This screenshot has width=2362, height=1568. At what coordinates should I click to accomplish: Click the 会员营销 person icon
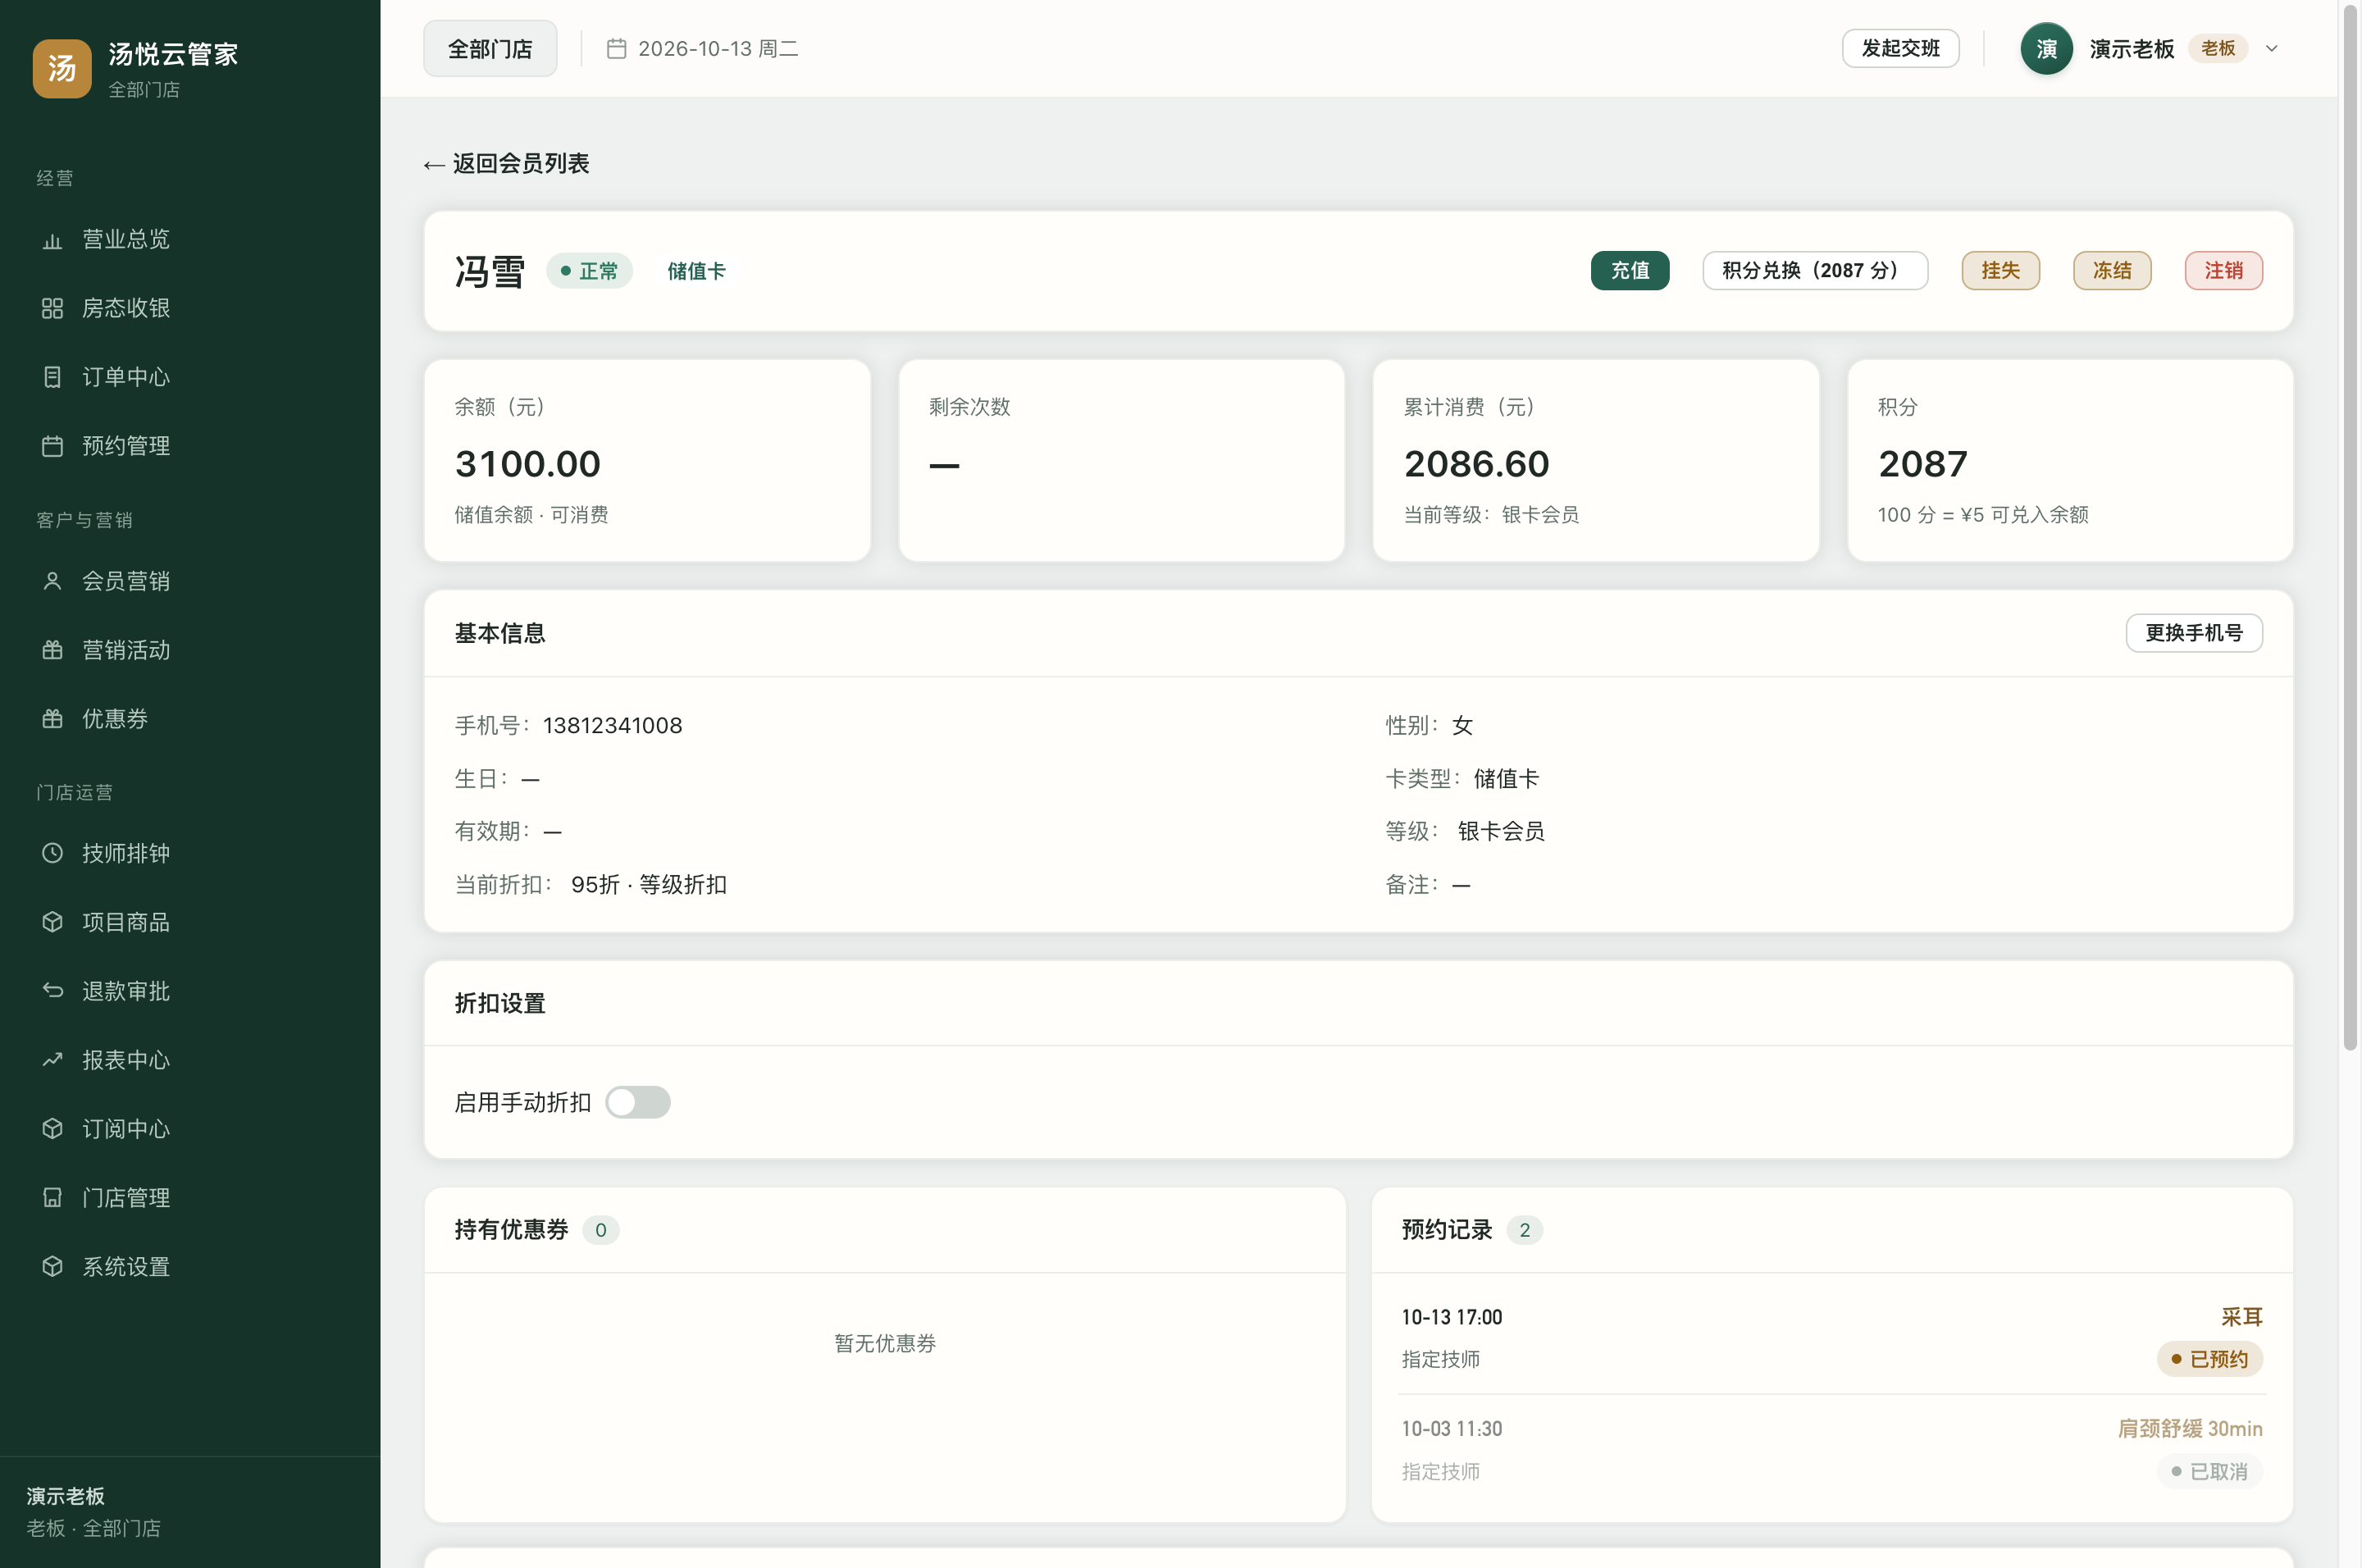pyautogui.click(x=52, y=581)
